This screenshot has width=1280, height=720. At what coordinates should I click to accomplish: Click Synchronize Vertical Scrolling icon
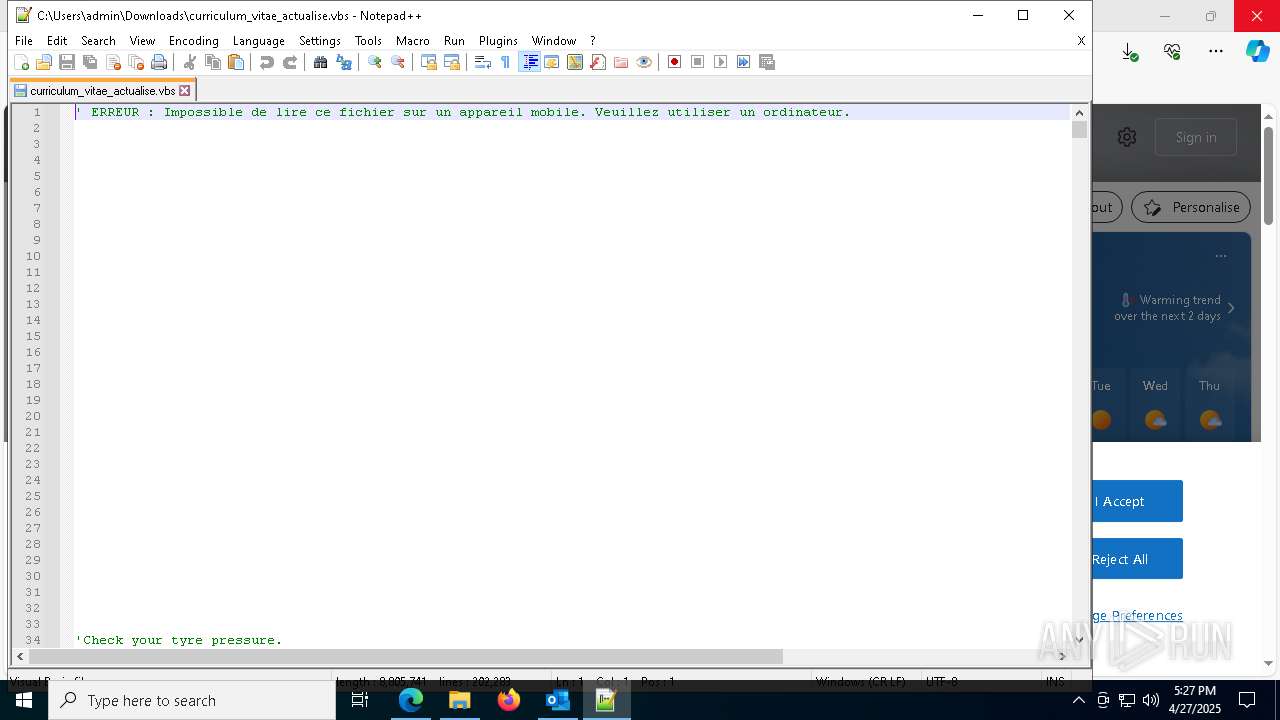[429, 62]
